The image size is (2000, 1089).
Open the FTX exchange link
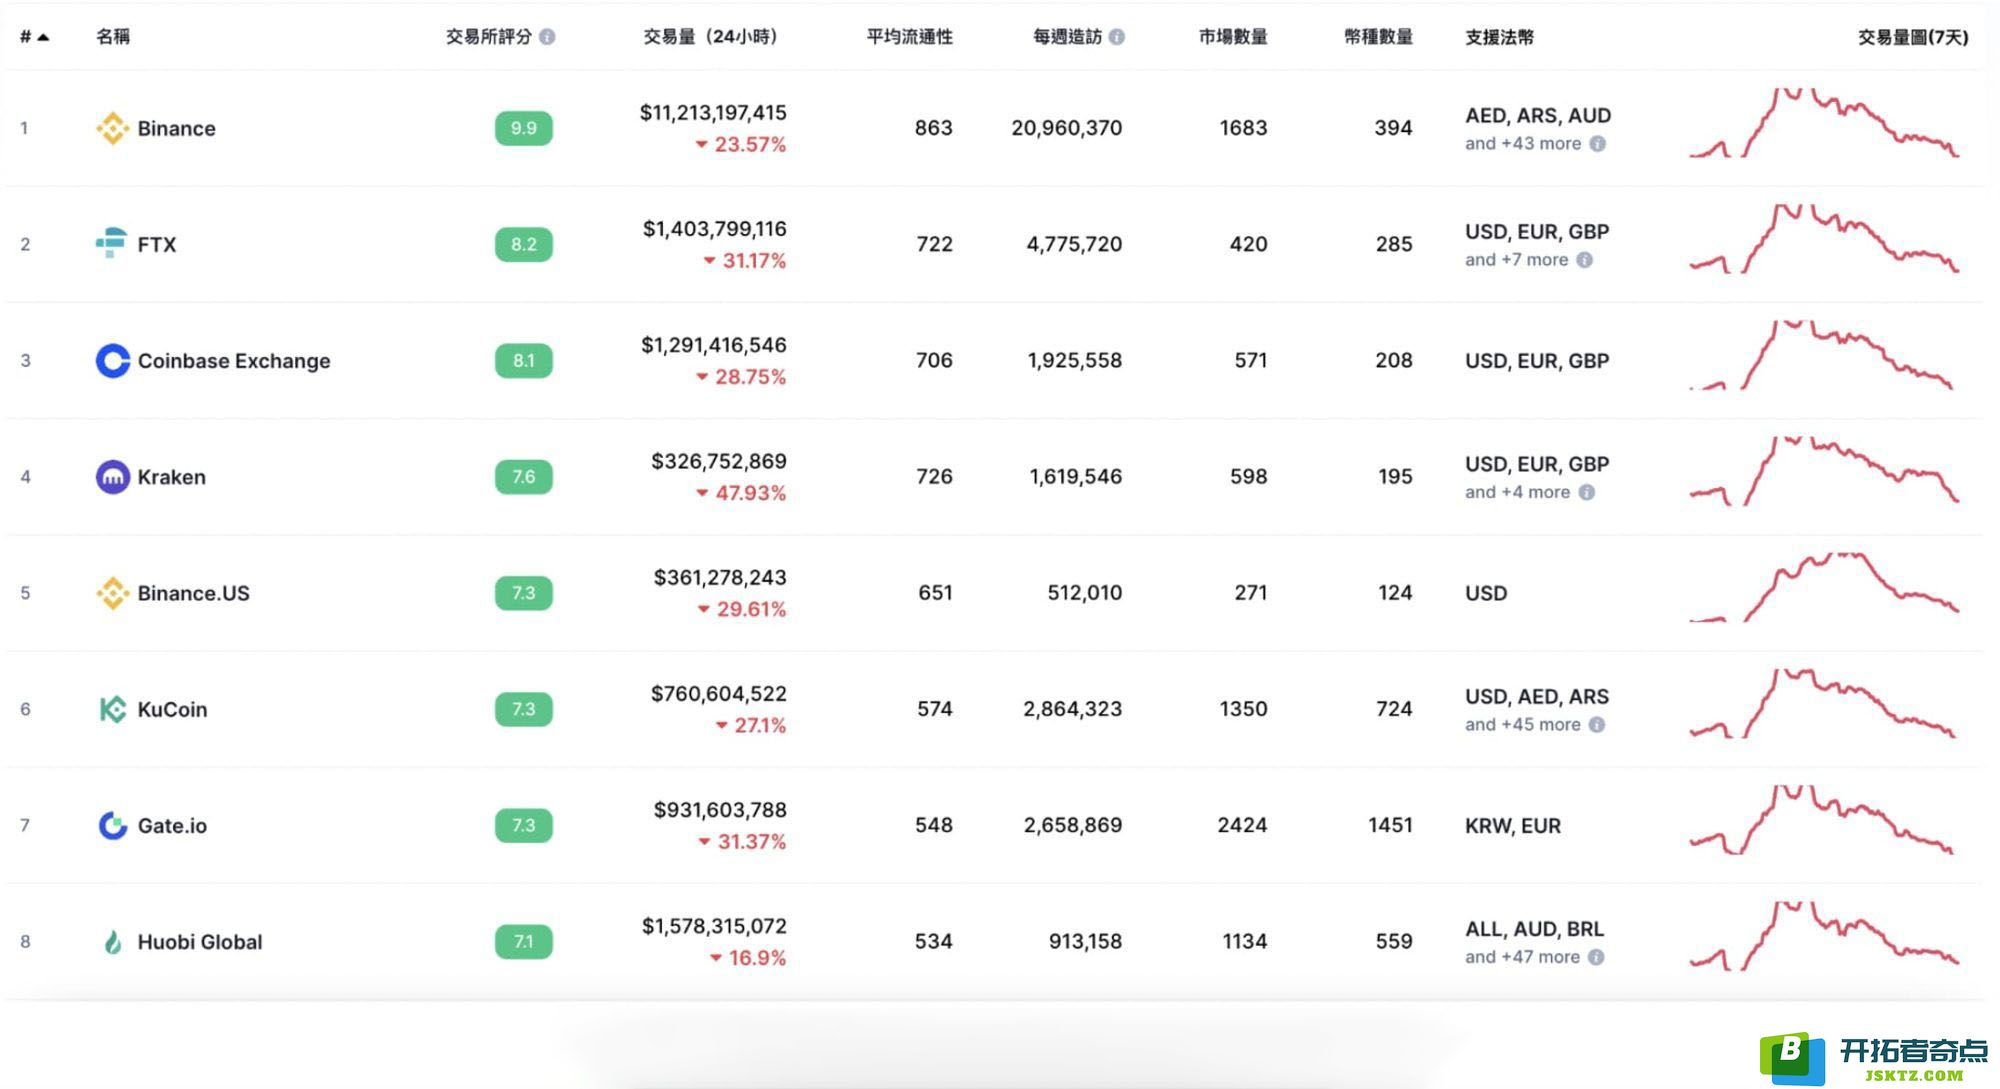[157, 244]
